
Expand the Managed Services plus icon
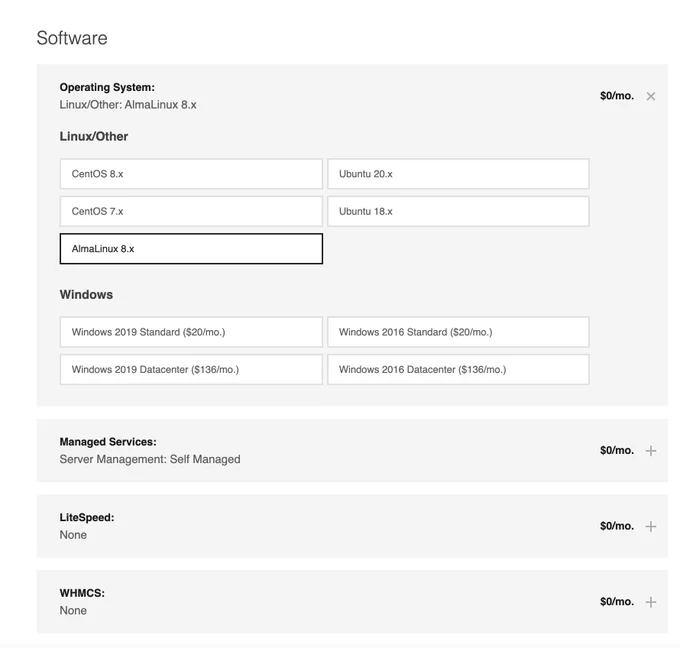tap(651, 451)
